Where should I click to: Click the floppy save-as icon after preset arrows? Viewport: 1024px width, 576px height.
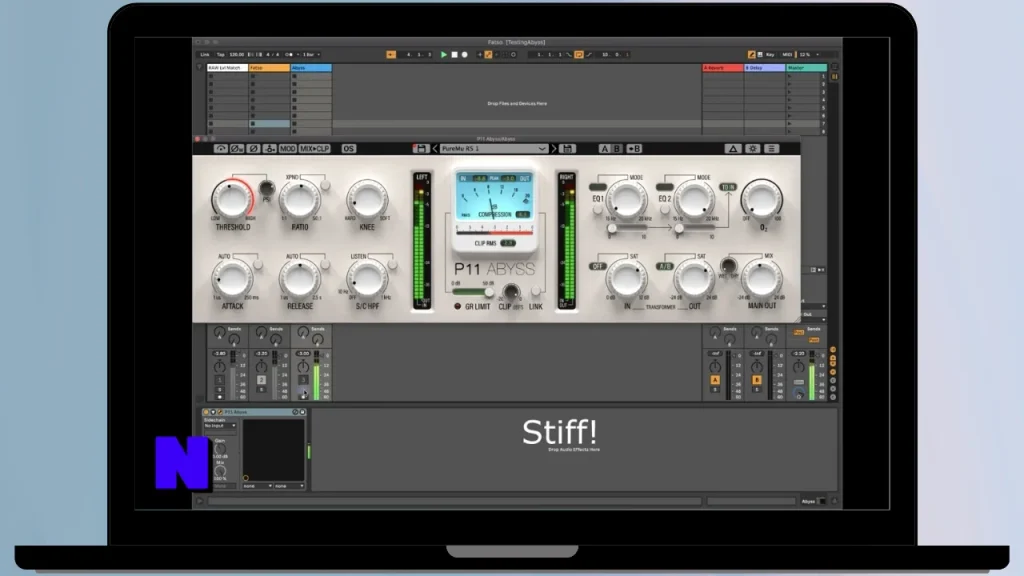568,149
